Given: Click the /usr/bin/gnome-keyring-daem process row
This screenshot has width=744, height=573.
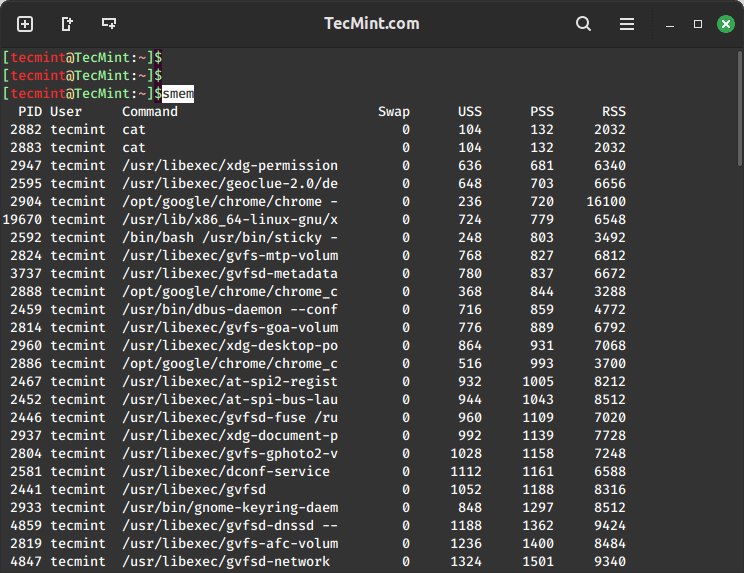Looking at the screenshot, I should tap(230, 507).
